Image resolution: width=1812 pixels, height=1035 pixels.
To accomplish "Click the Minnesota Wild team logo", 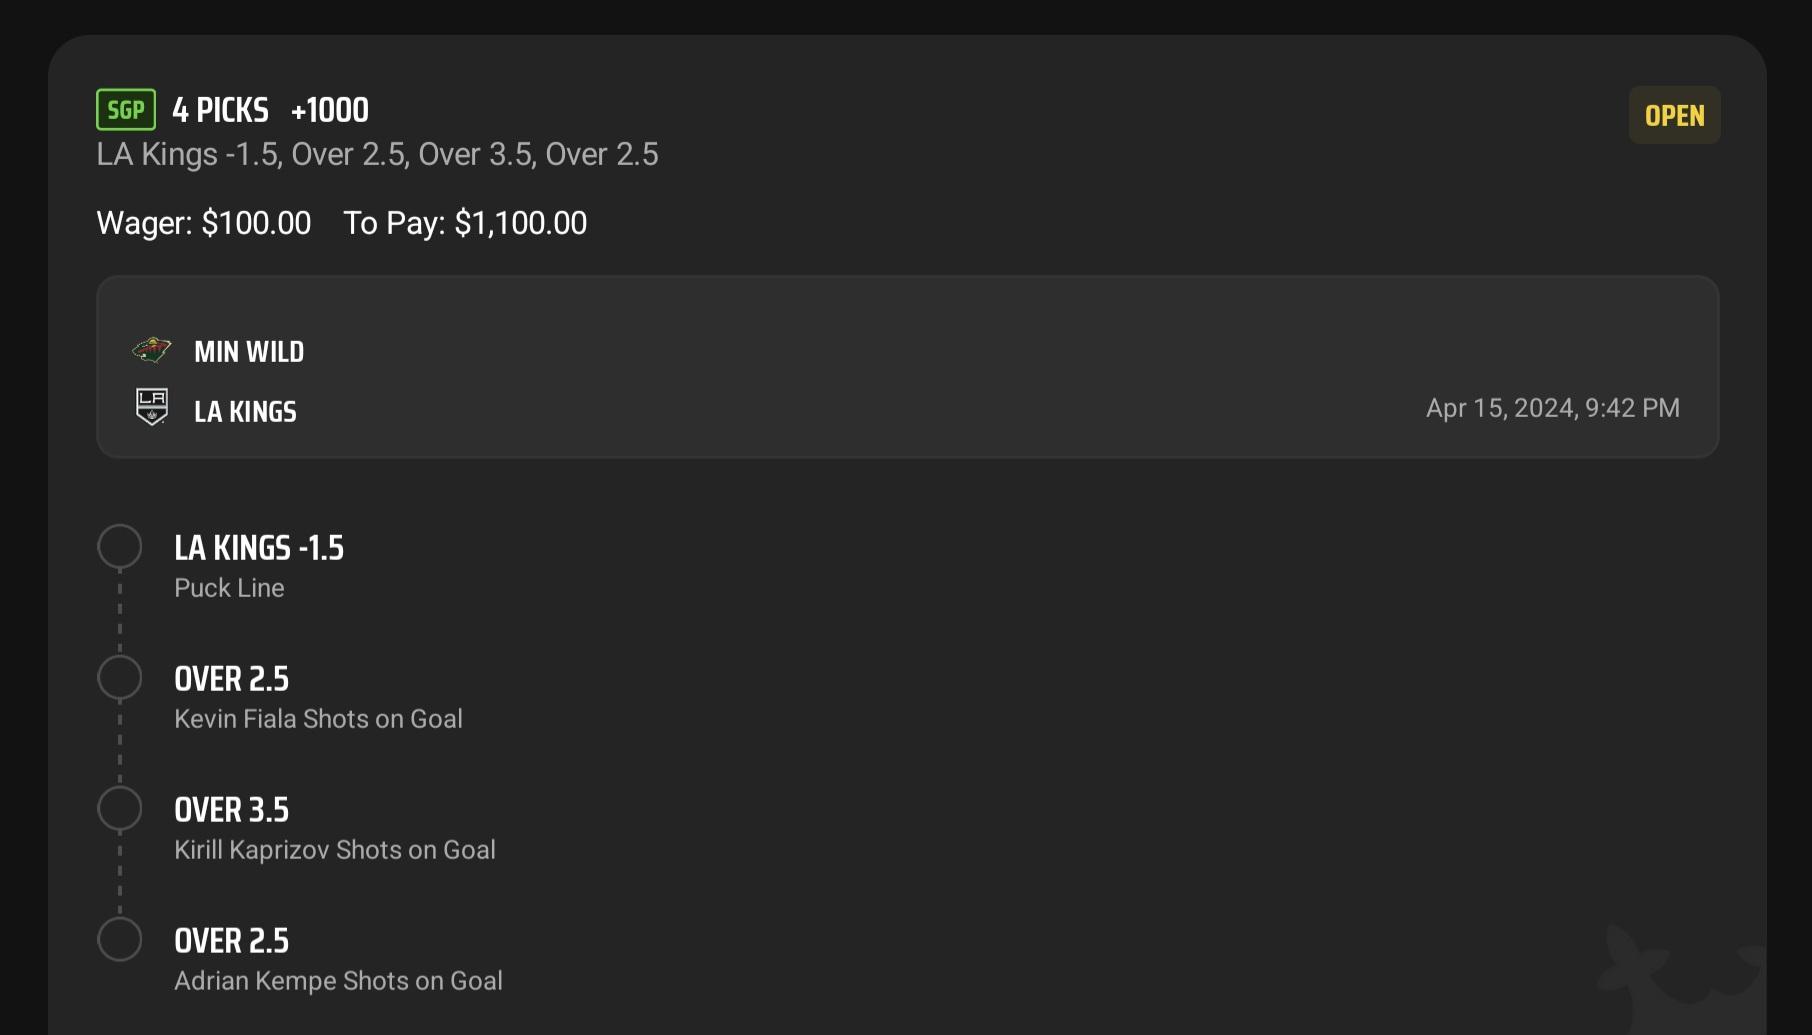I will coord(152,351).
